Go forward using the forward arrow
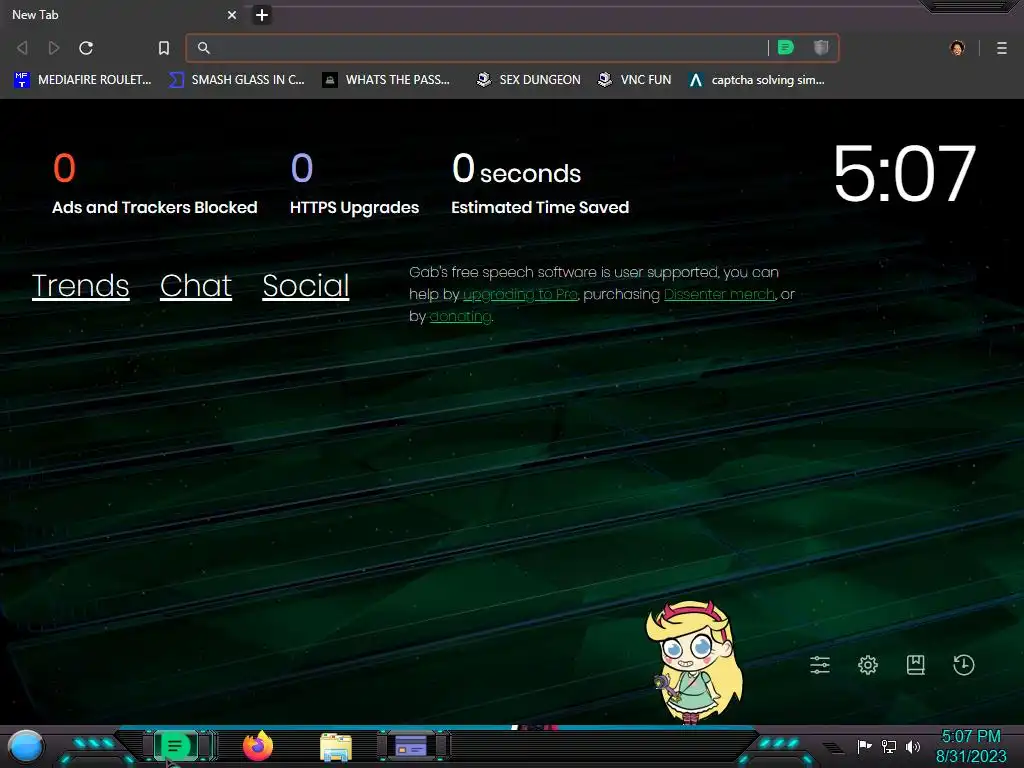 point(54,48)
